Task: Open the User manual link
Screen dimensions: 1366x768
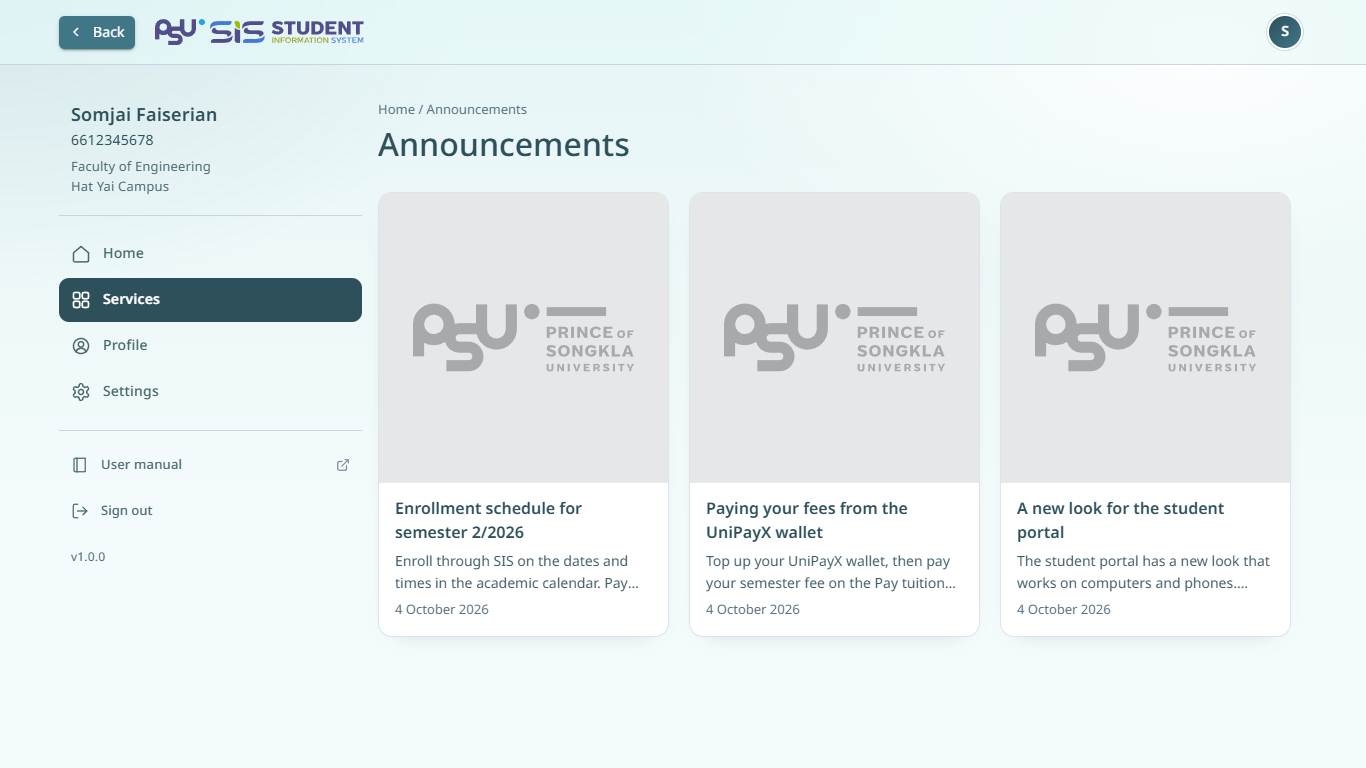Action: [210, 465]
